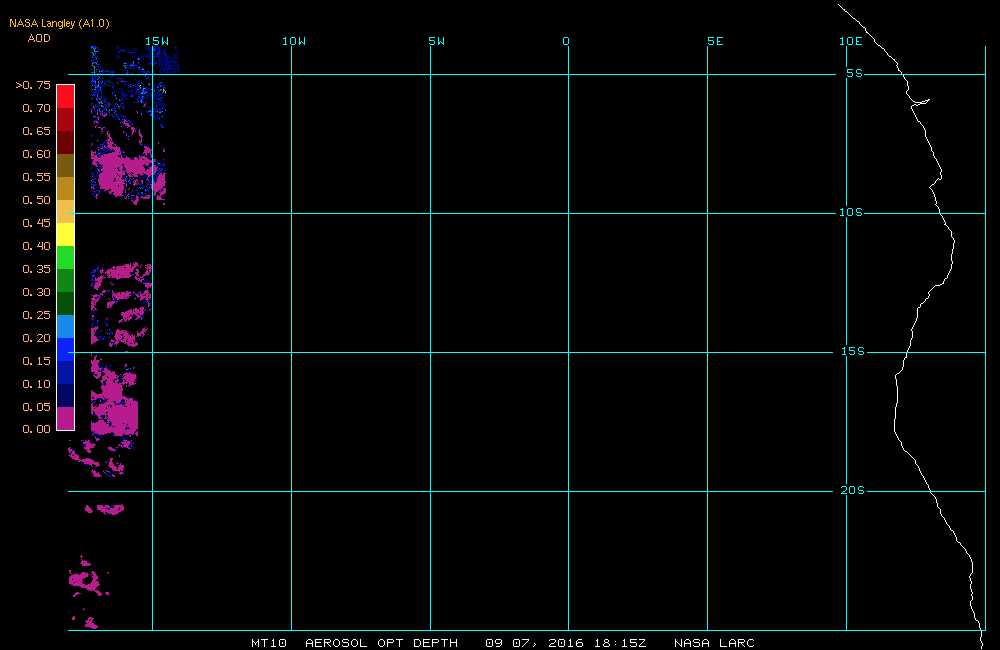1000x650 pixels.
Task: Select the '0.15' legend value
Action: (x=36, y=360)
